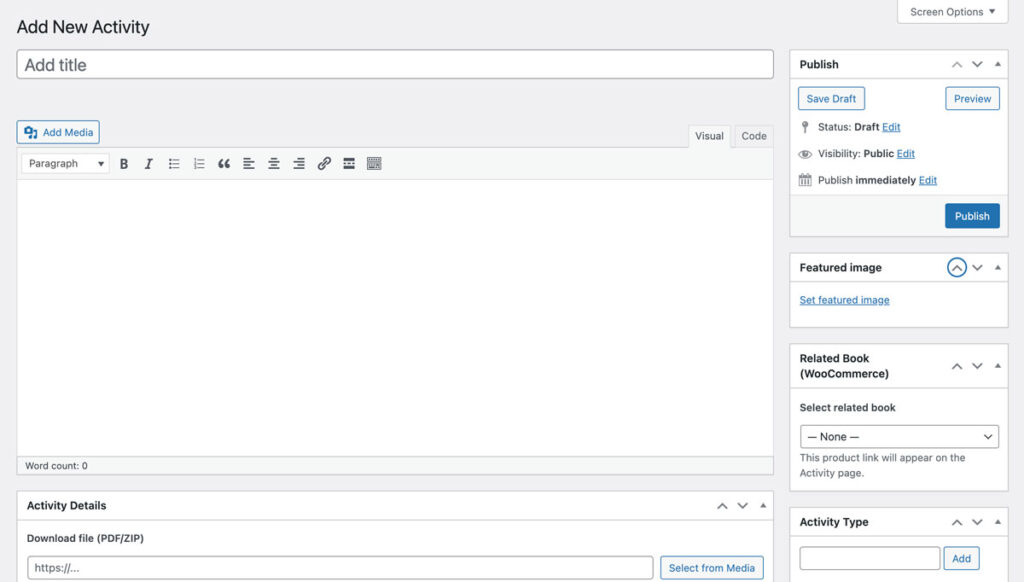The width and height of the screenshot is (1024, 582).
Task: Click the blue Publish button
Action: [x=971, y=216]
